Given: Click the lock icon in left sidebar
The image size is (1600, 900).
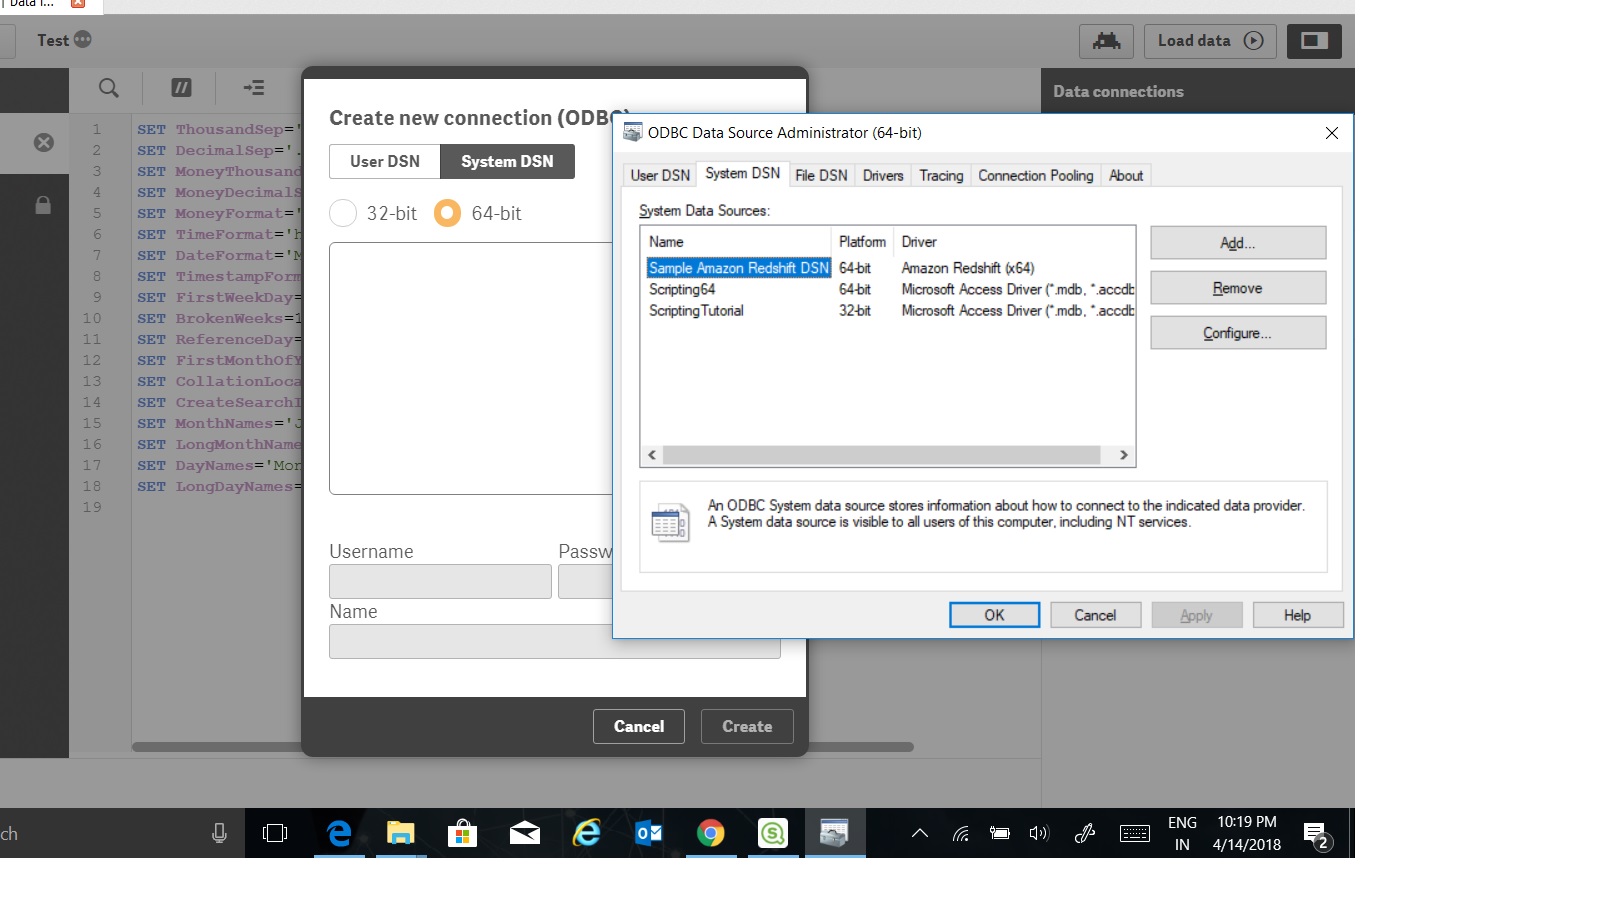Looking at the screenshot, I should click(43, 205).
